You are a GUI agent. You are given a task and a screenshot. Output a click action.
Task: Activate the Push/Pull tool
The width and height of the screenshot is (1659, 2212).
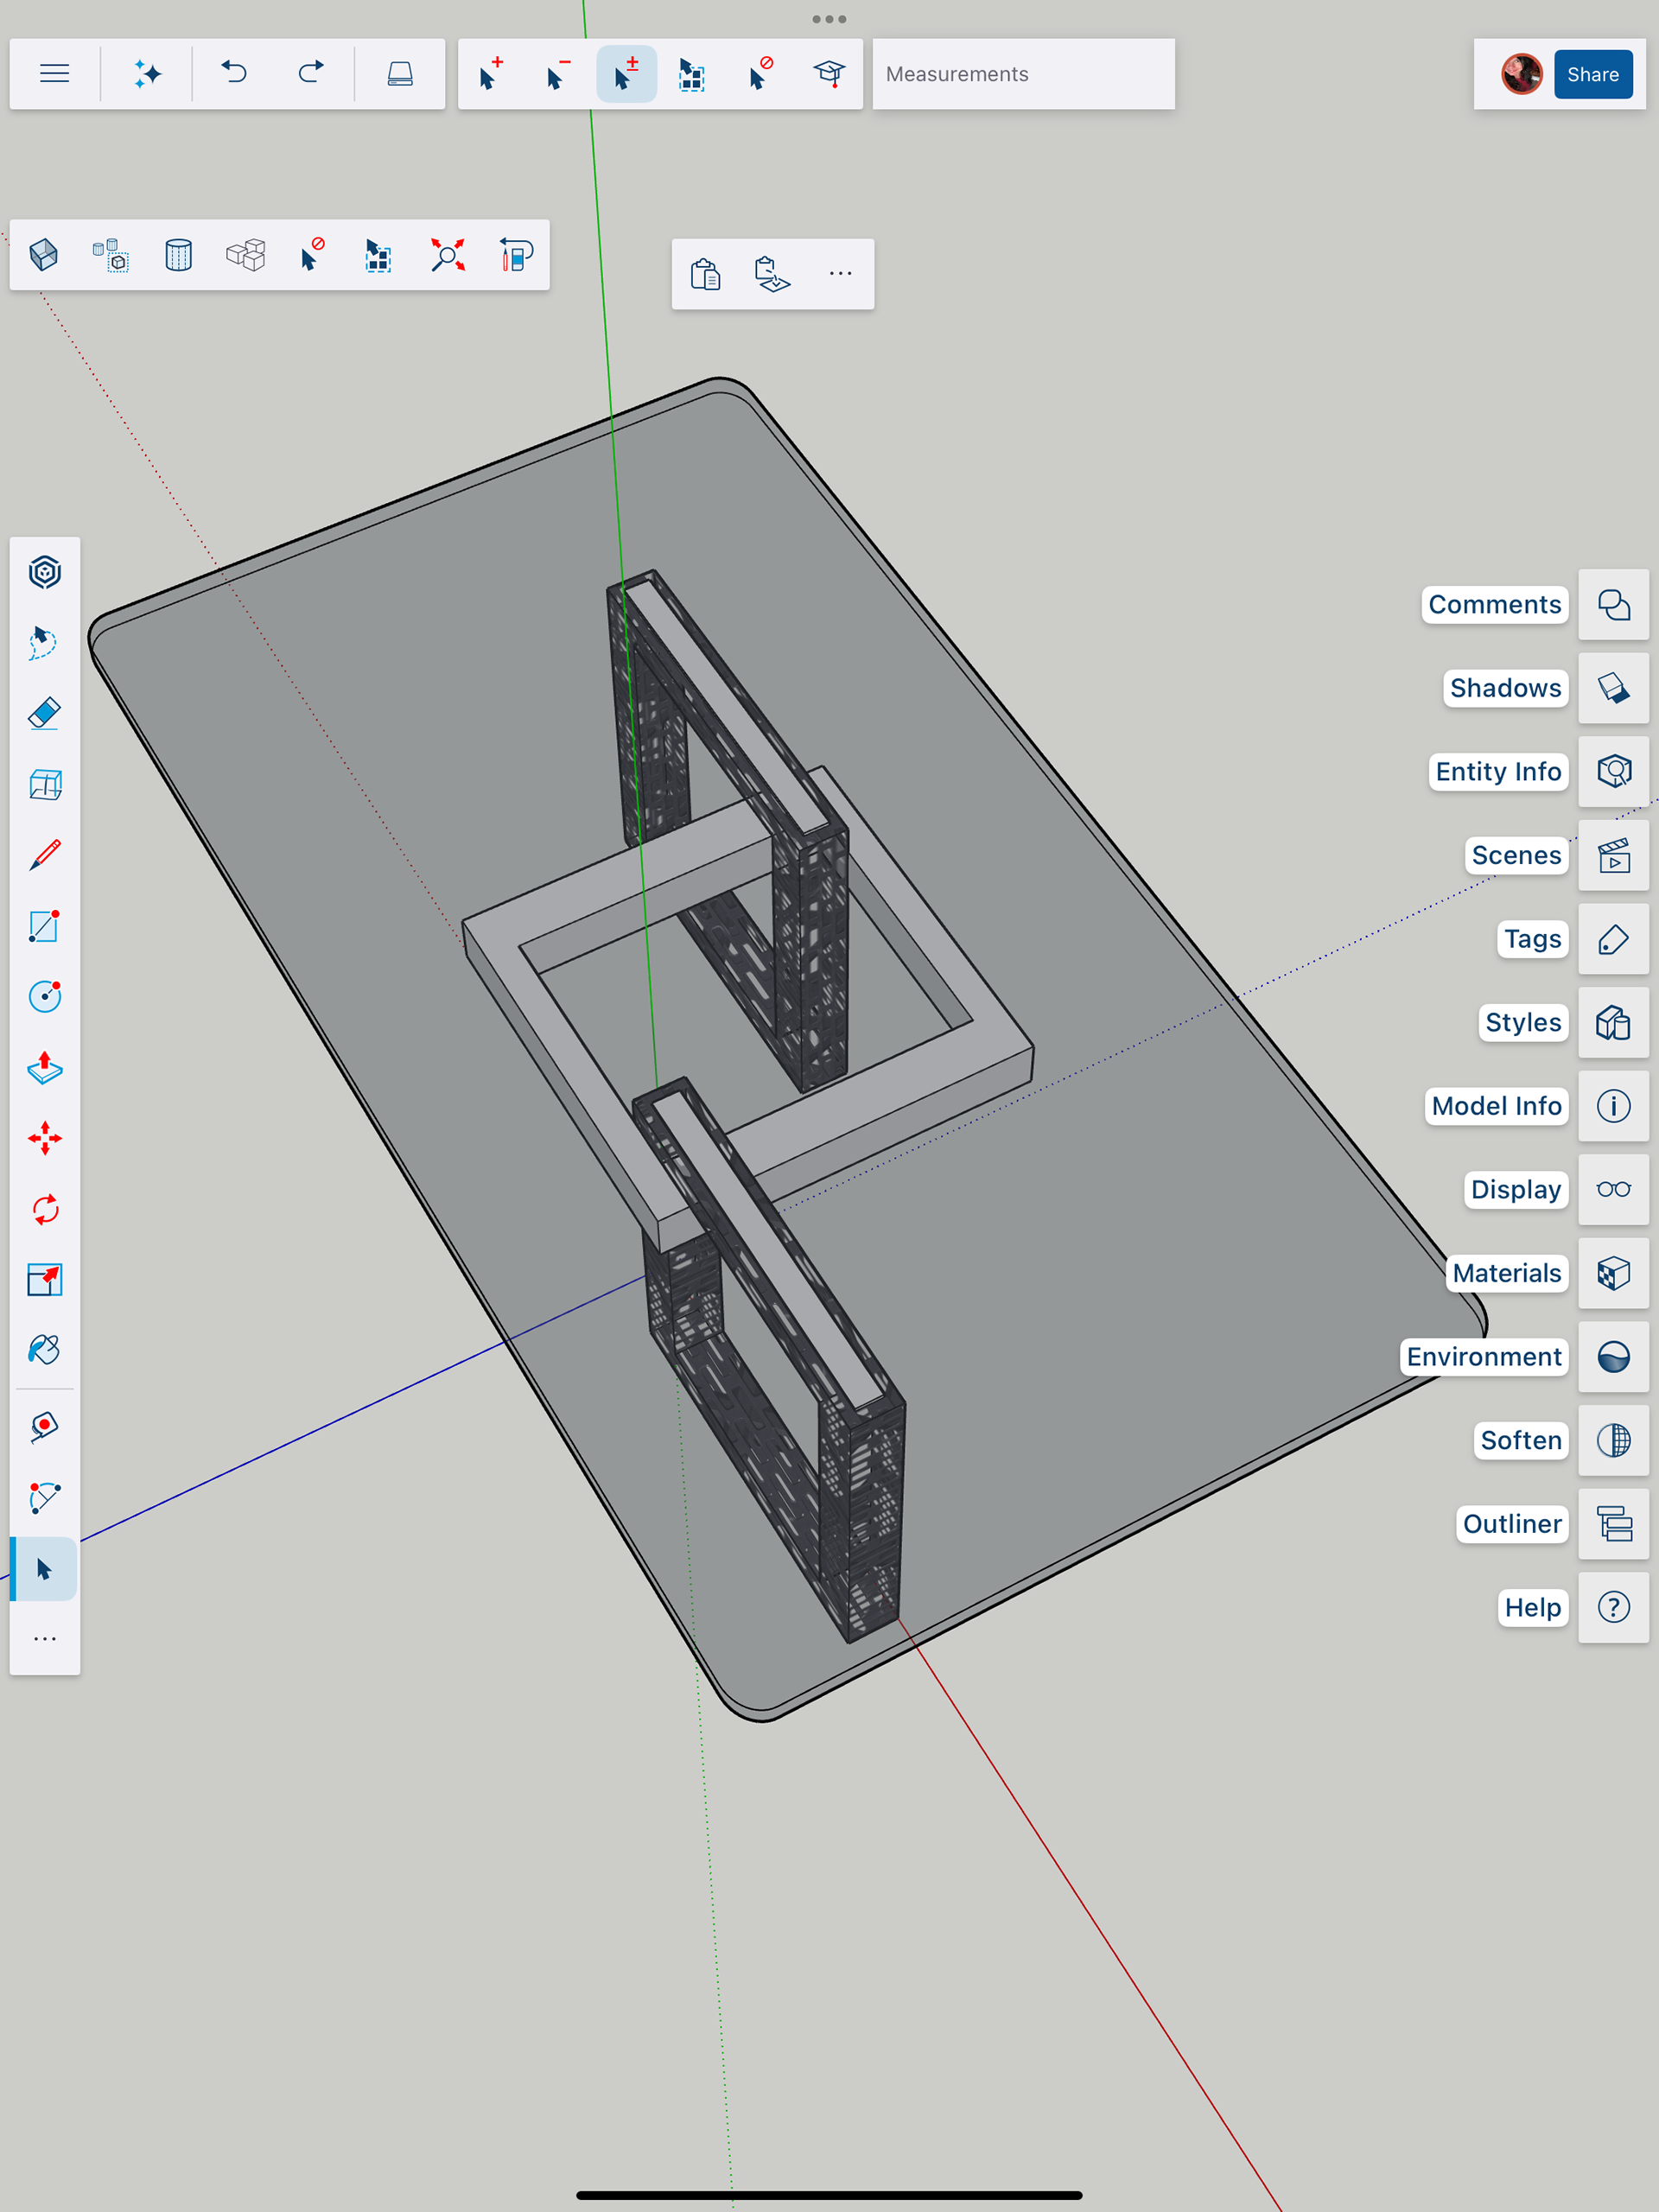[45, 1068]
